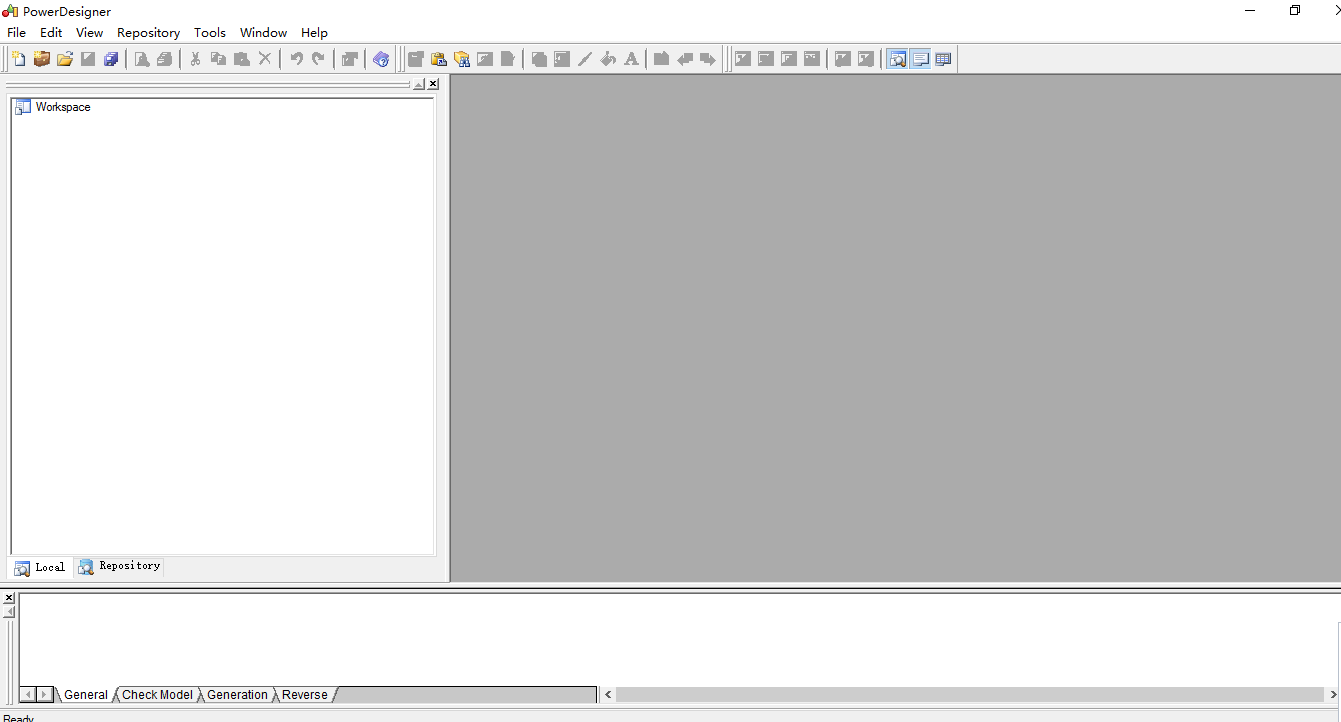Click the output pane horizontal scrollbar track
The height and width of the screenshot is (722, 1341).
970,694
